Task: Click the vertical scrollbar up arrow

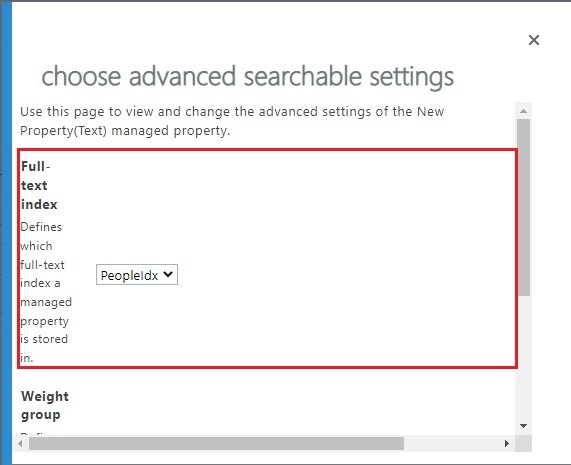Action: 524,111
